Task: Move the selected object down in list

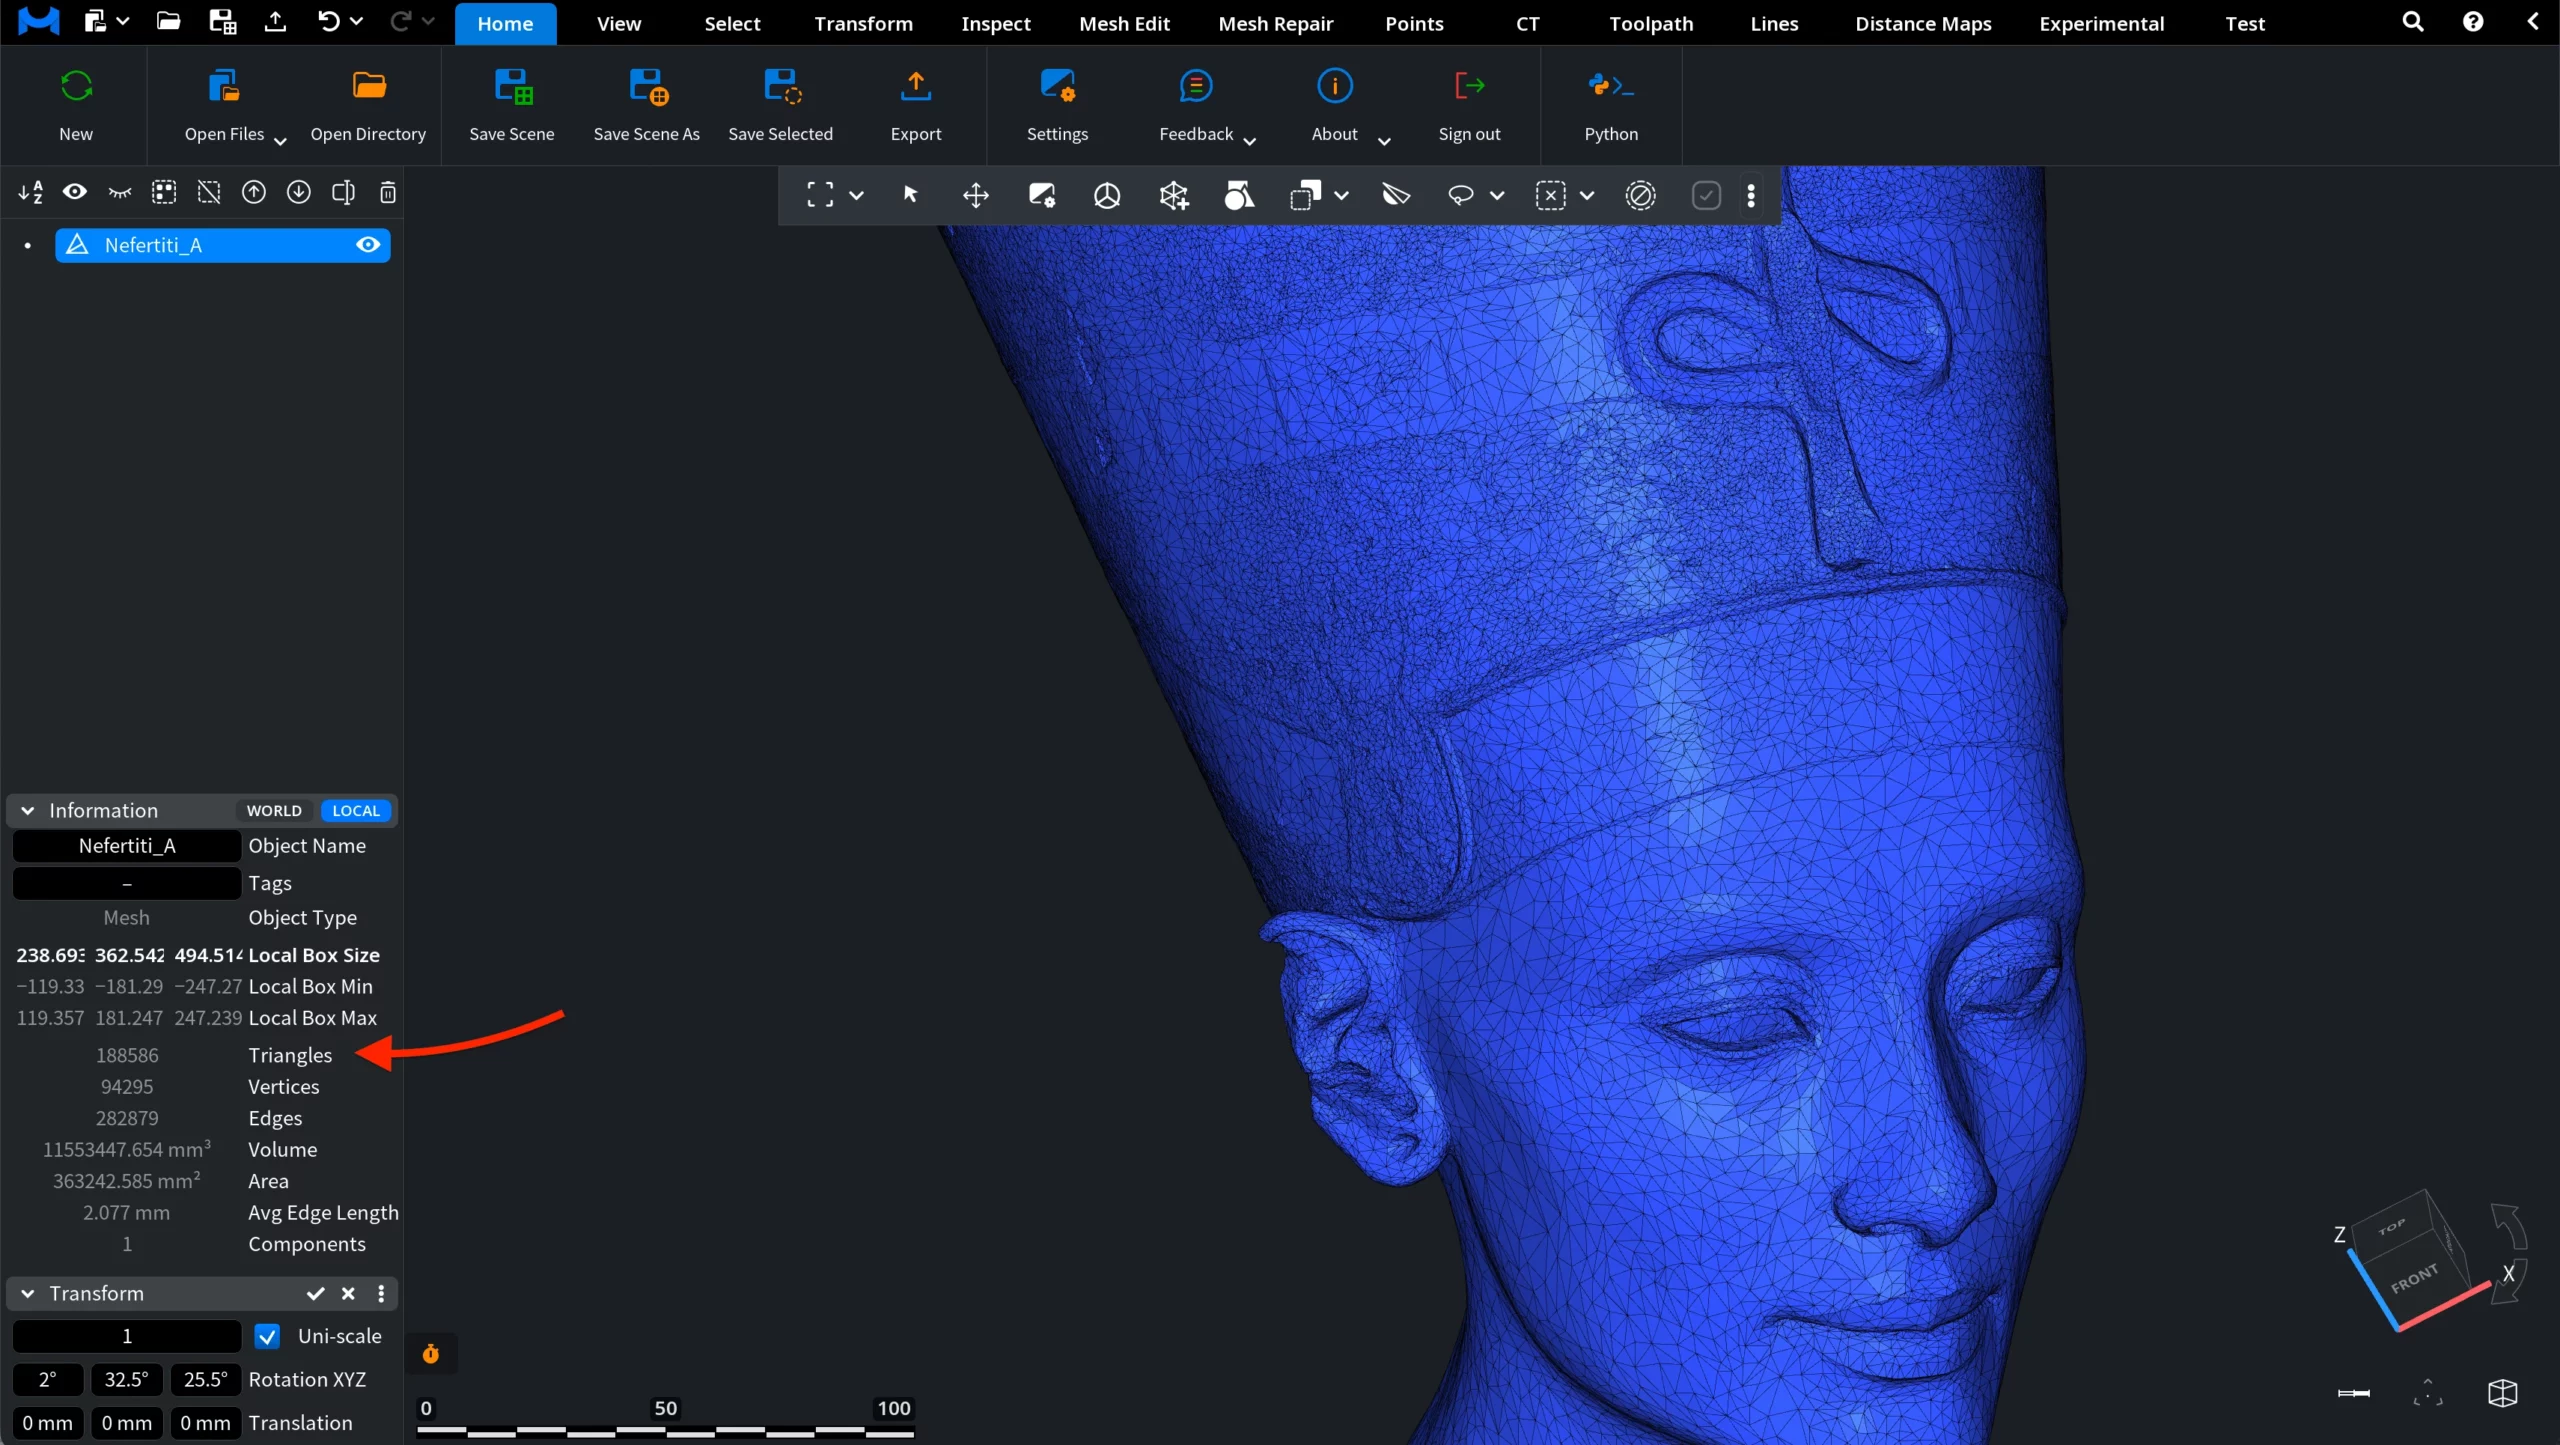Action: (299, 192)
